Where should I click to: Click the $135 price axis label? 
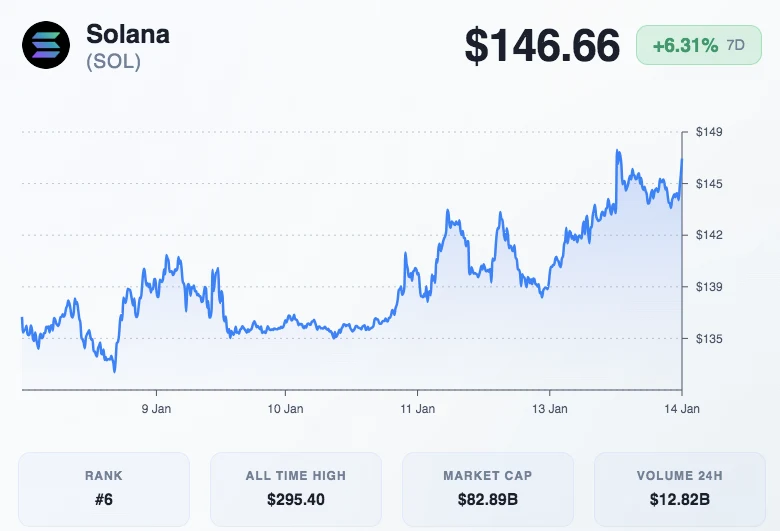(x=709, y=339)
